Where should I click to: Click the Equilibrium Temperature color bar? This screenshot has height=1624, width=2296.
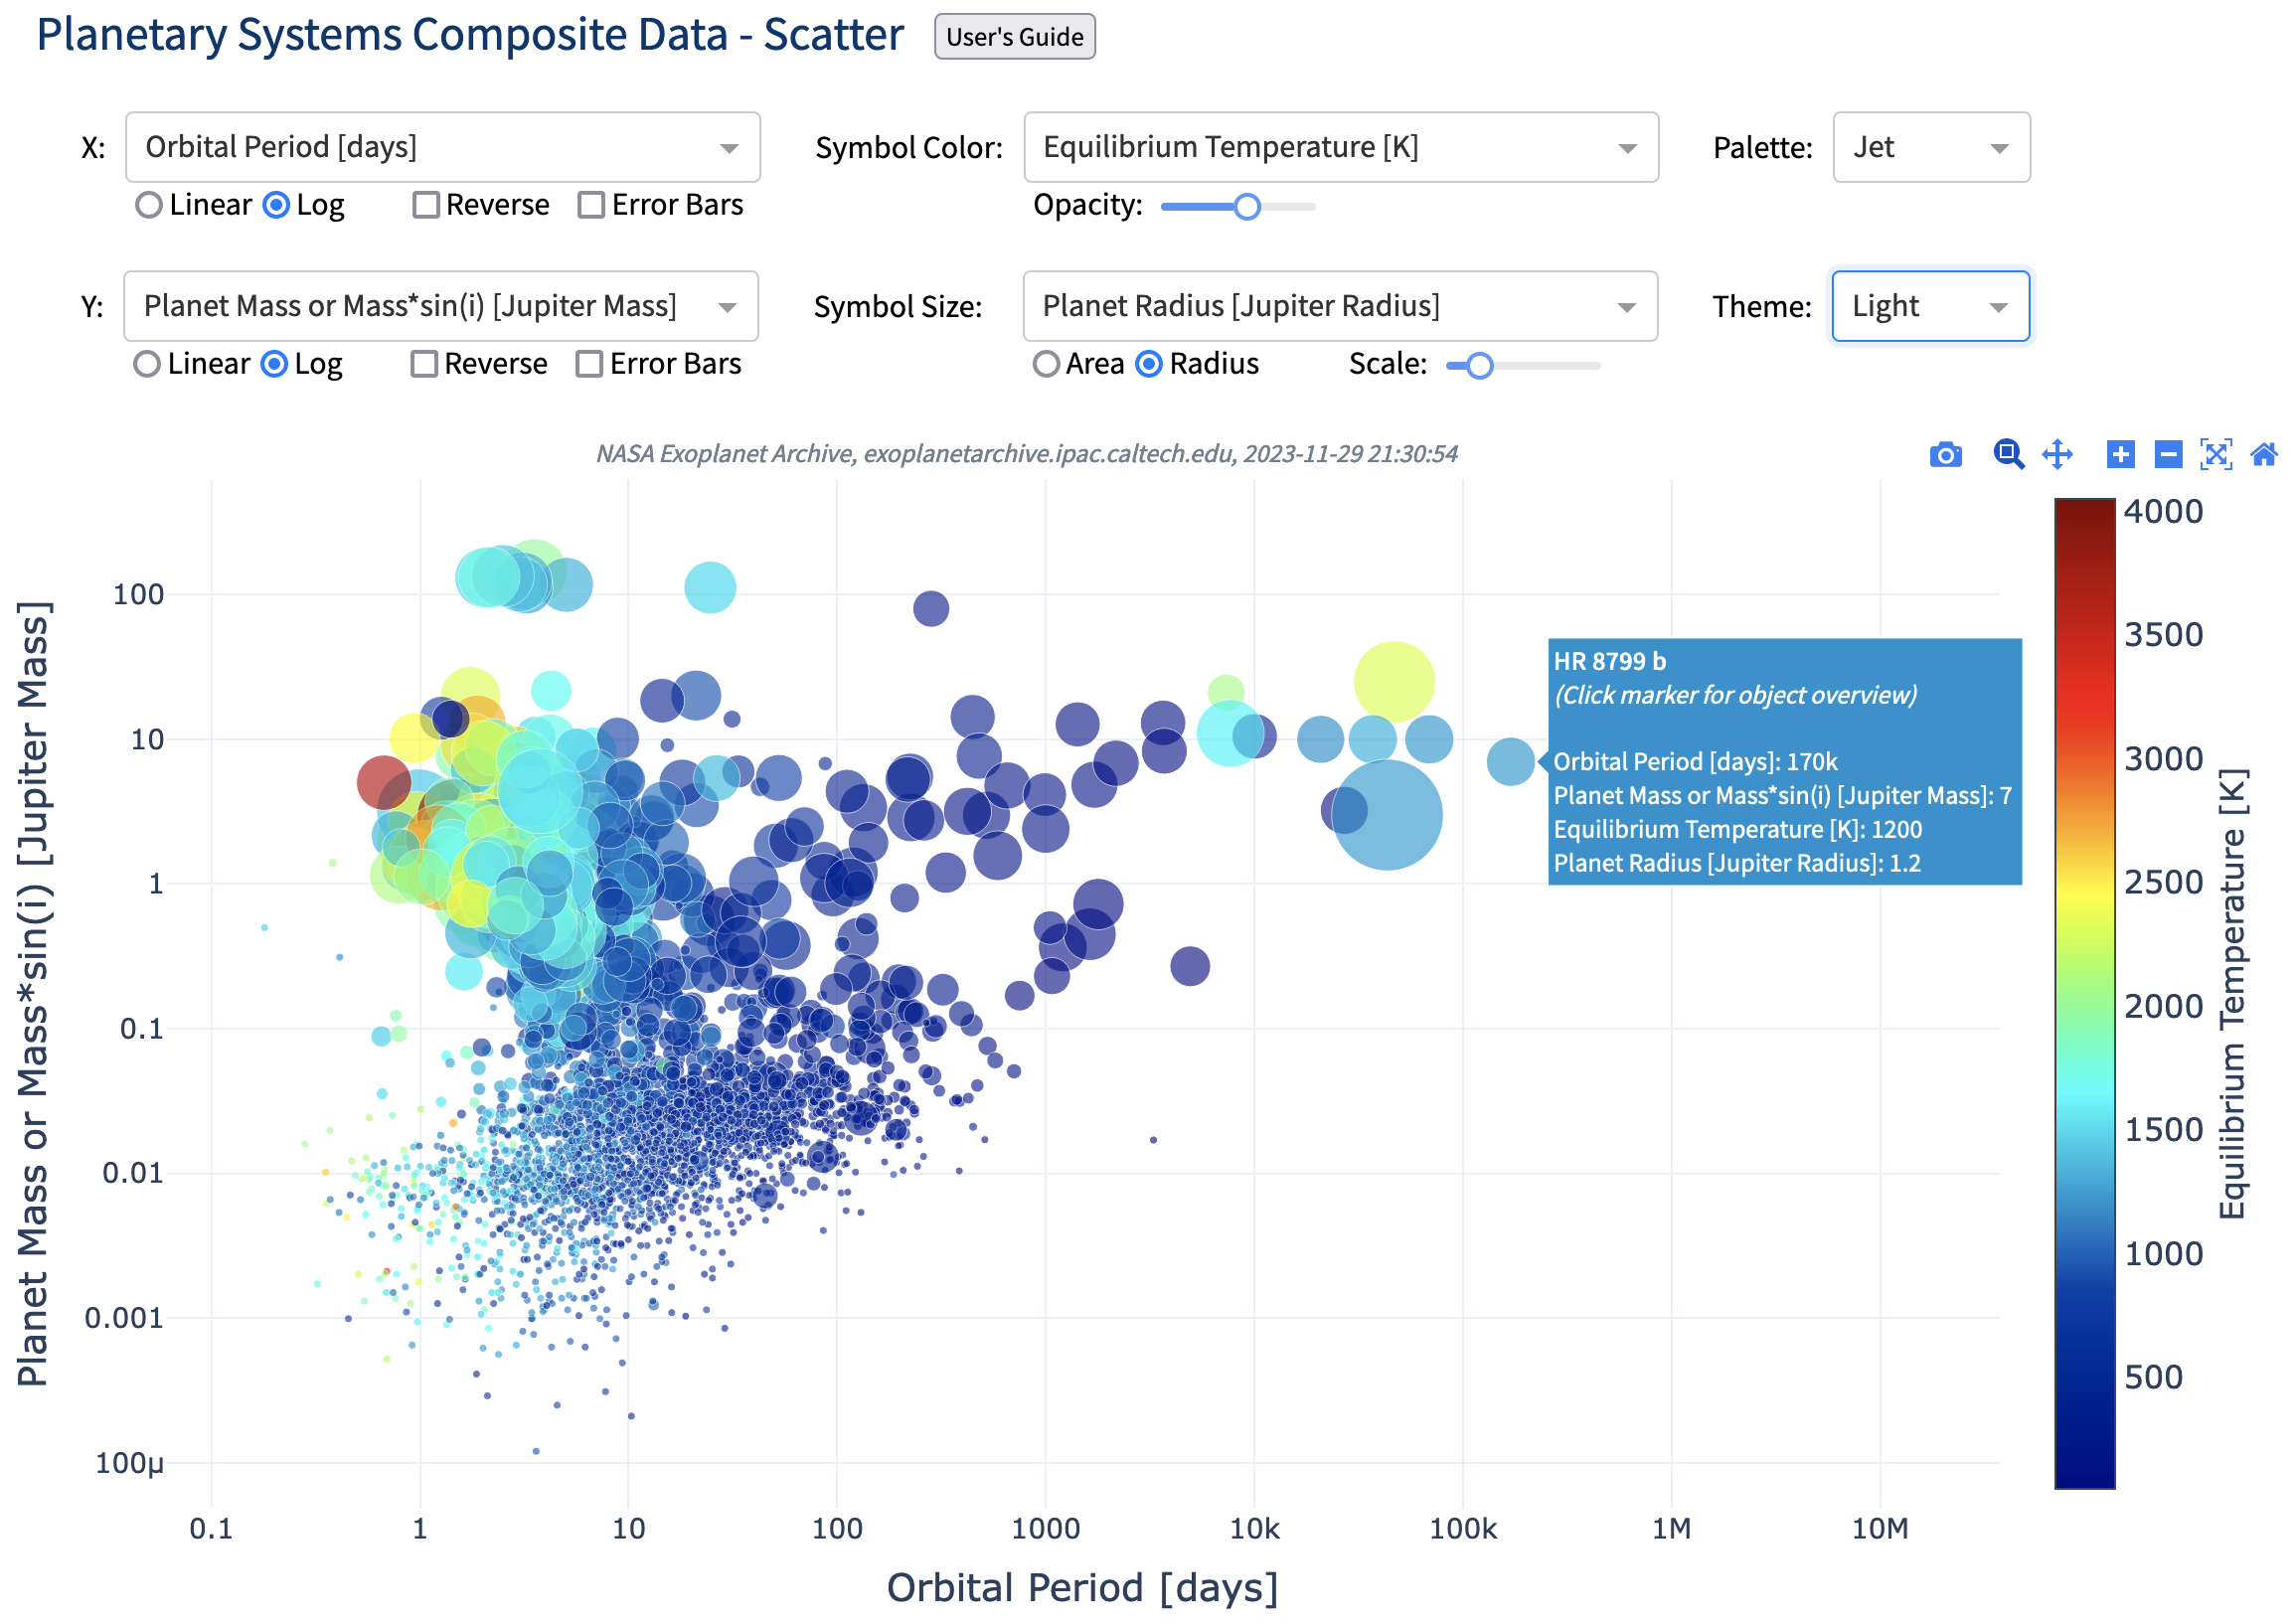click(2084, 993)
